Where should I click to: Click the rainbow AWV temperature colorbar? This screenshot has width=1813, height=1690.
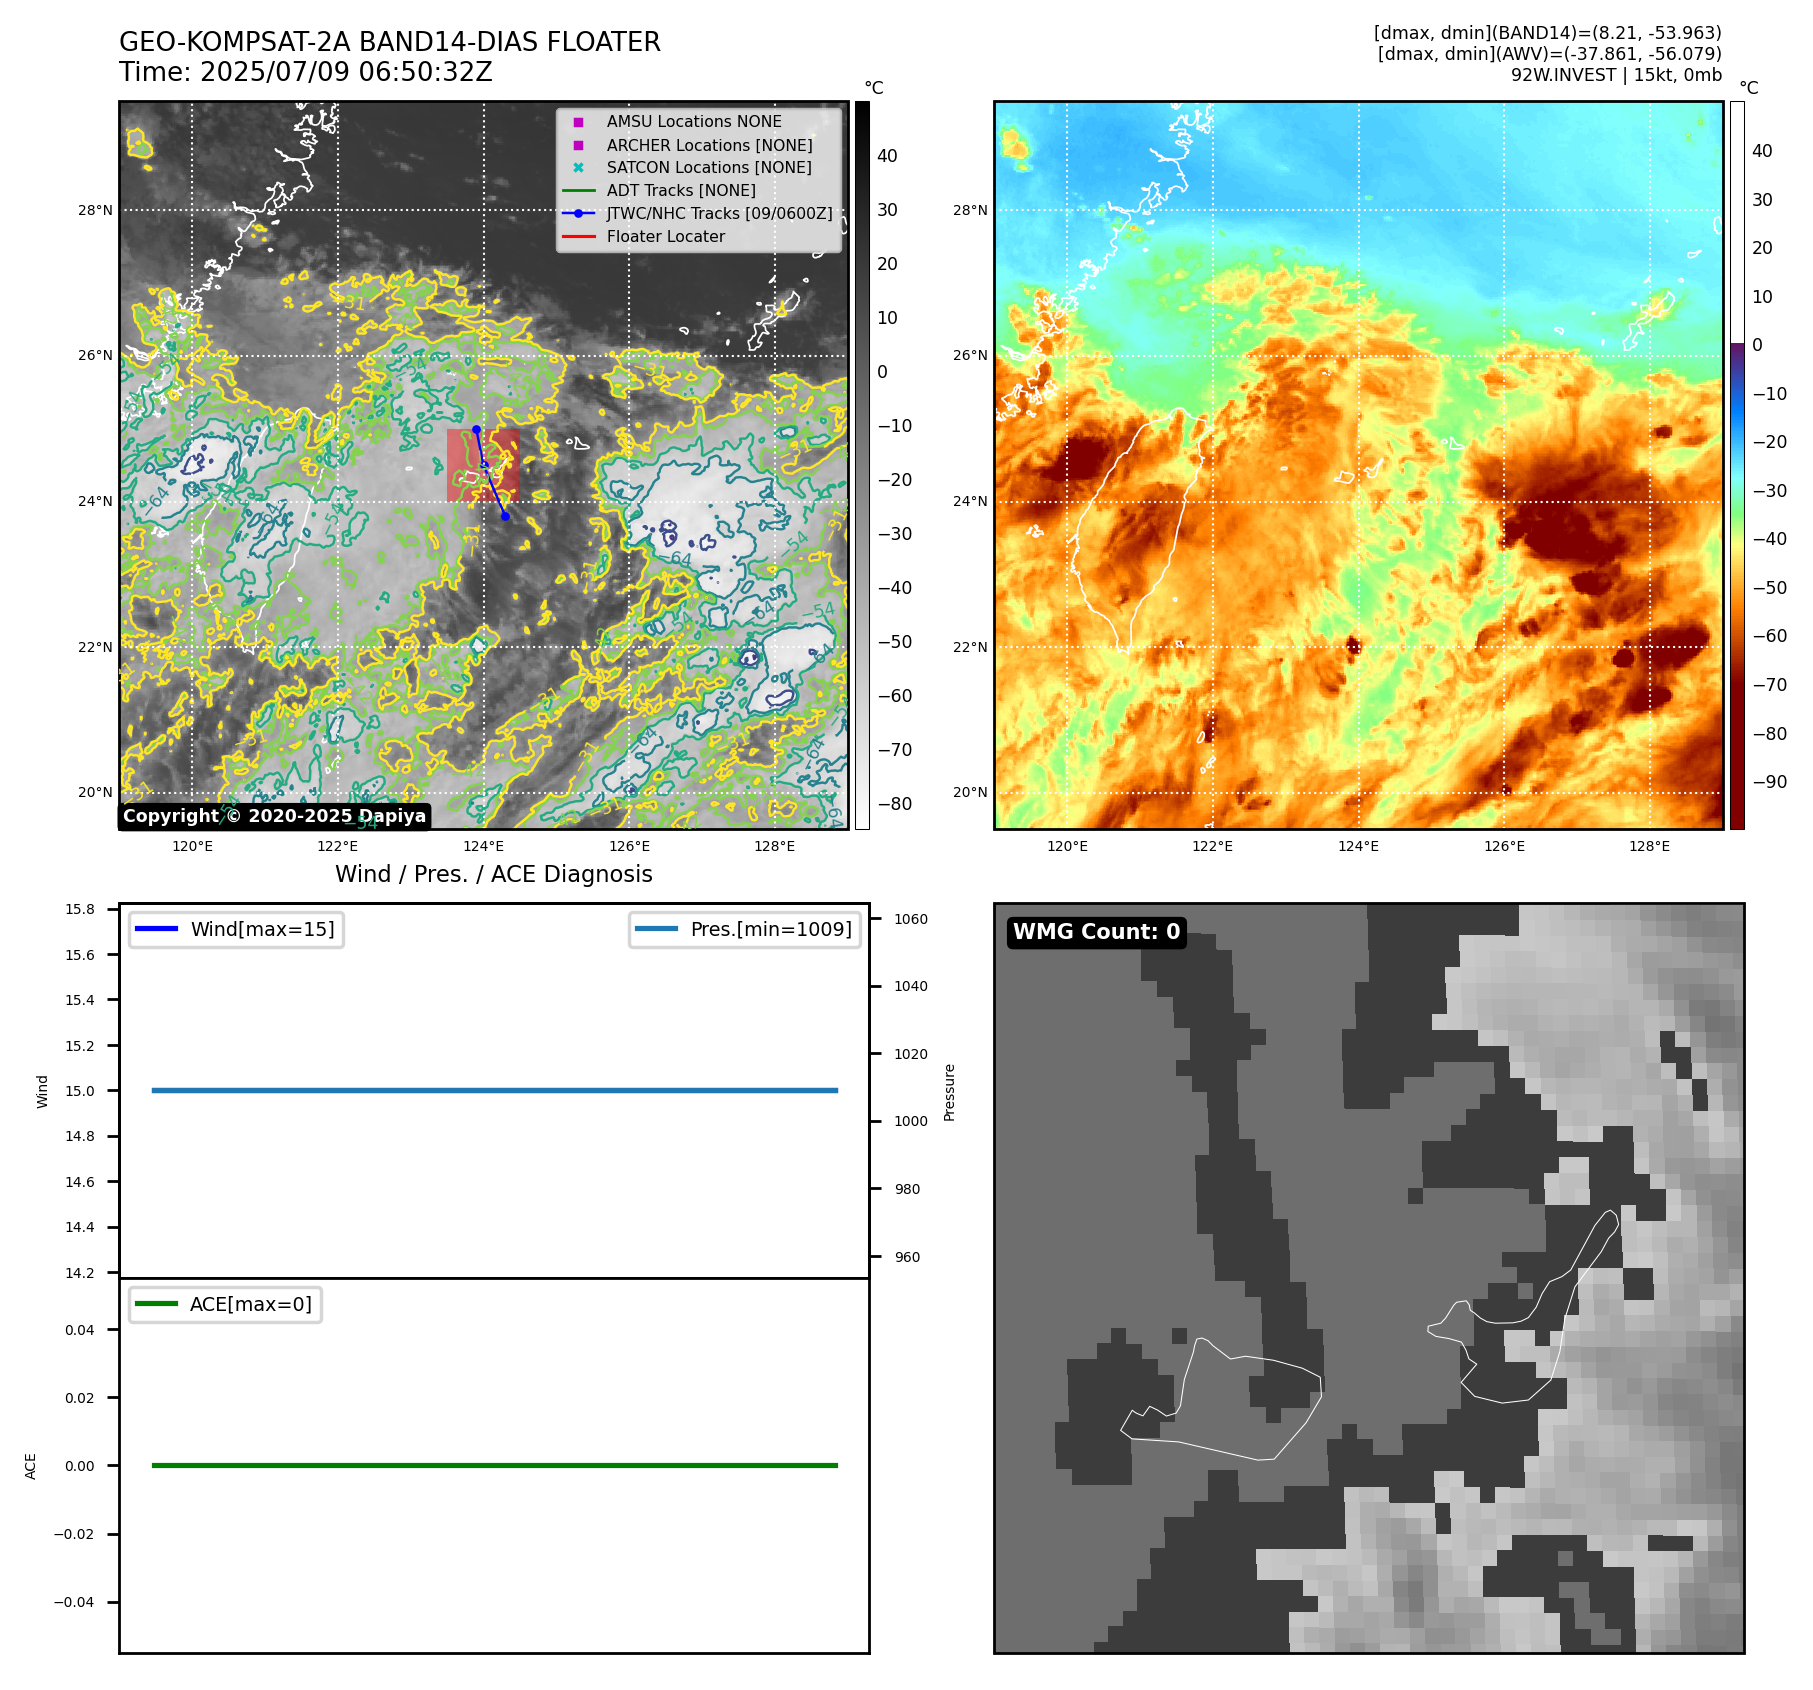1737,465
